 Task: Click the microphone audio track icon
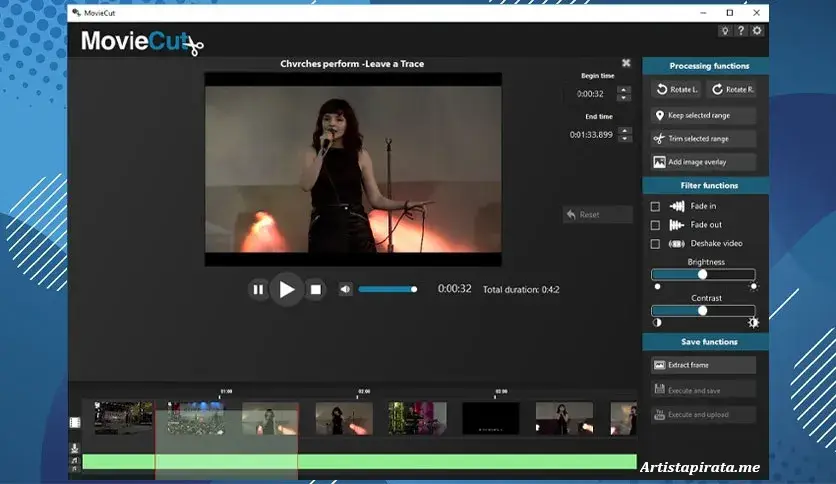[74, 447]
